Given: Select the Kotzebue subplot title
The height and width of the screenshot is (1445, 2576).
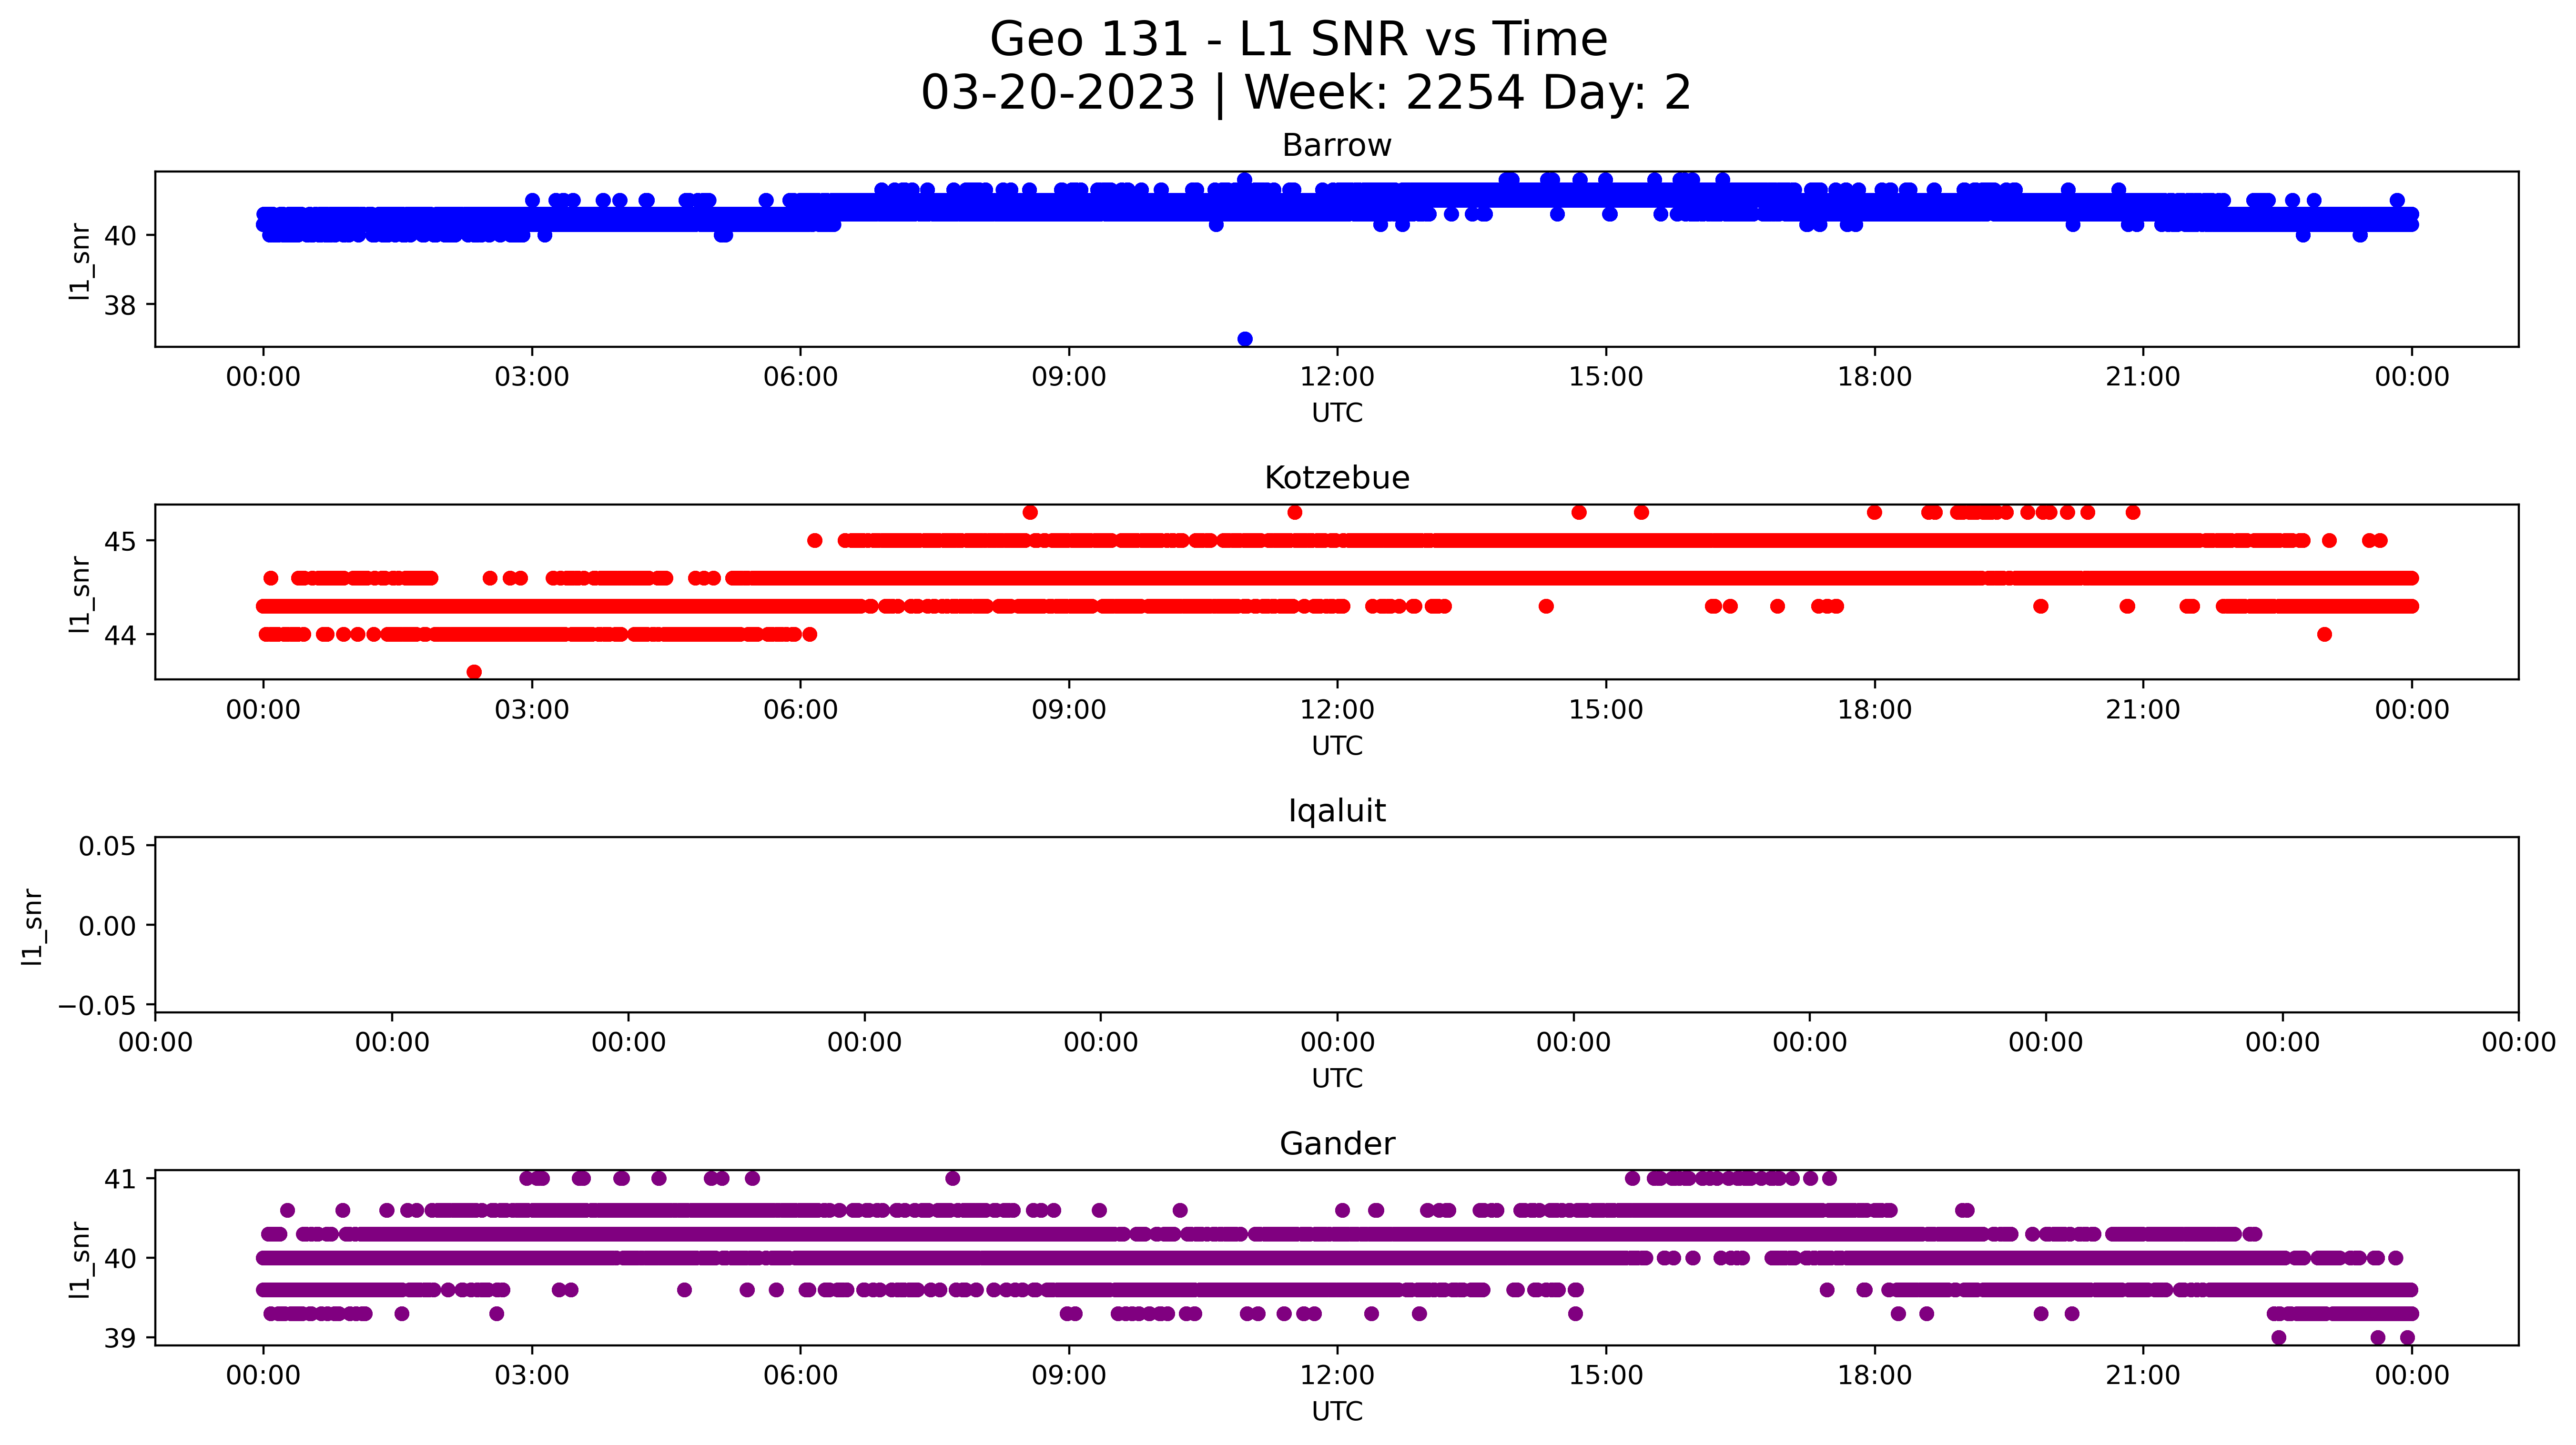Looking at the screenshot, I should pyautogui.click(x=1337, y=478).
